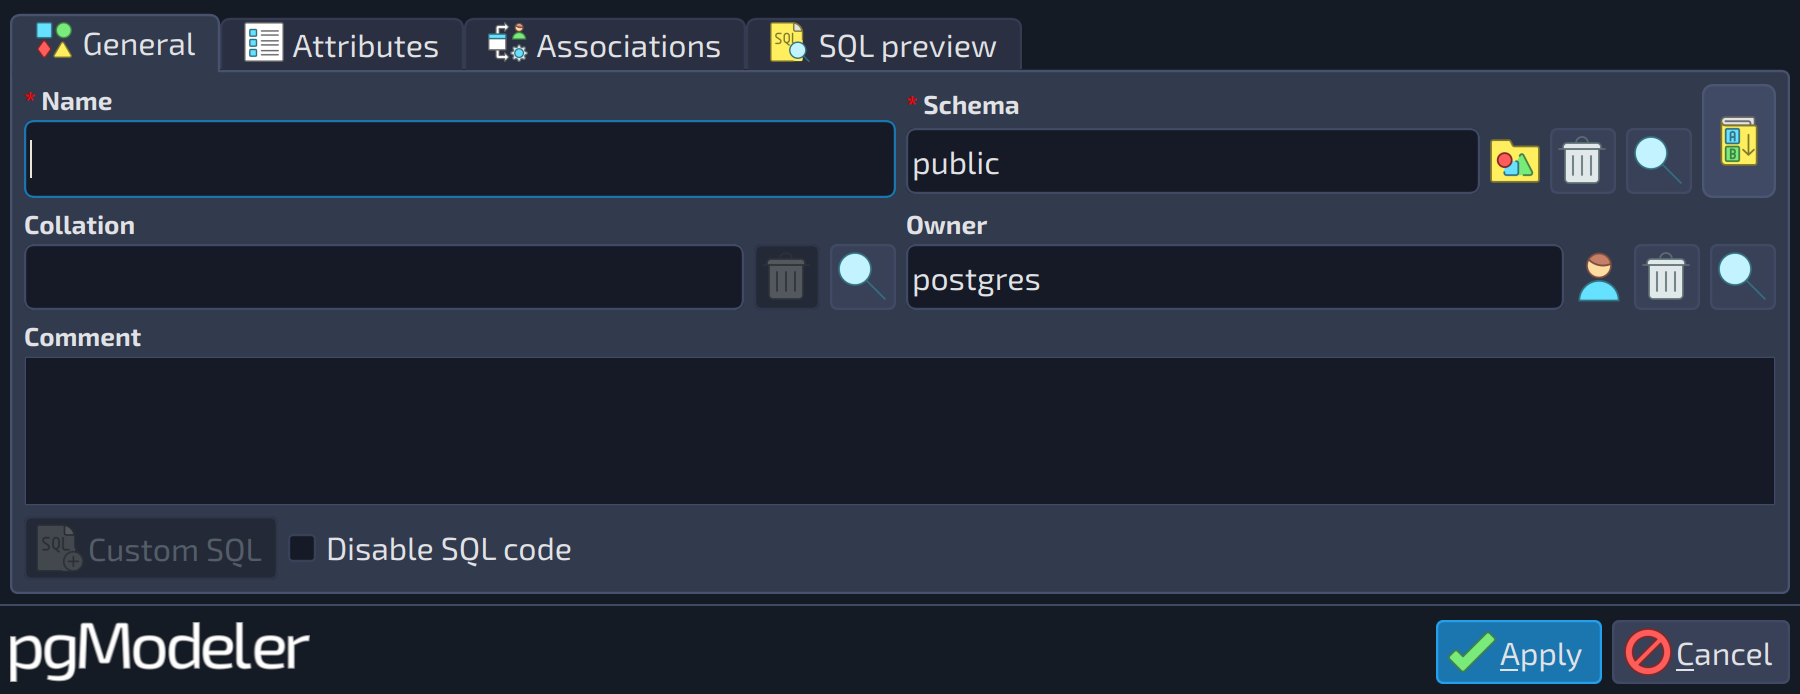Open the schema object icon next to public
This screenshot has width=1800, height=694.
click(x=1514, y=161)
